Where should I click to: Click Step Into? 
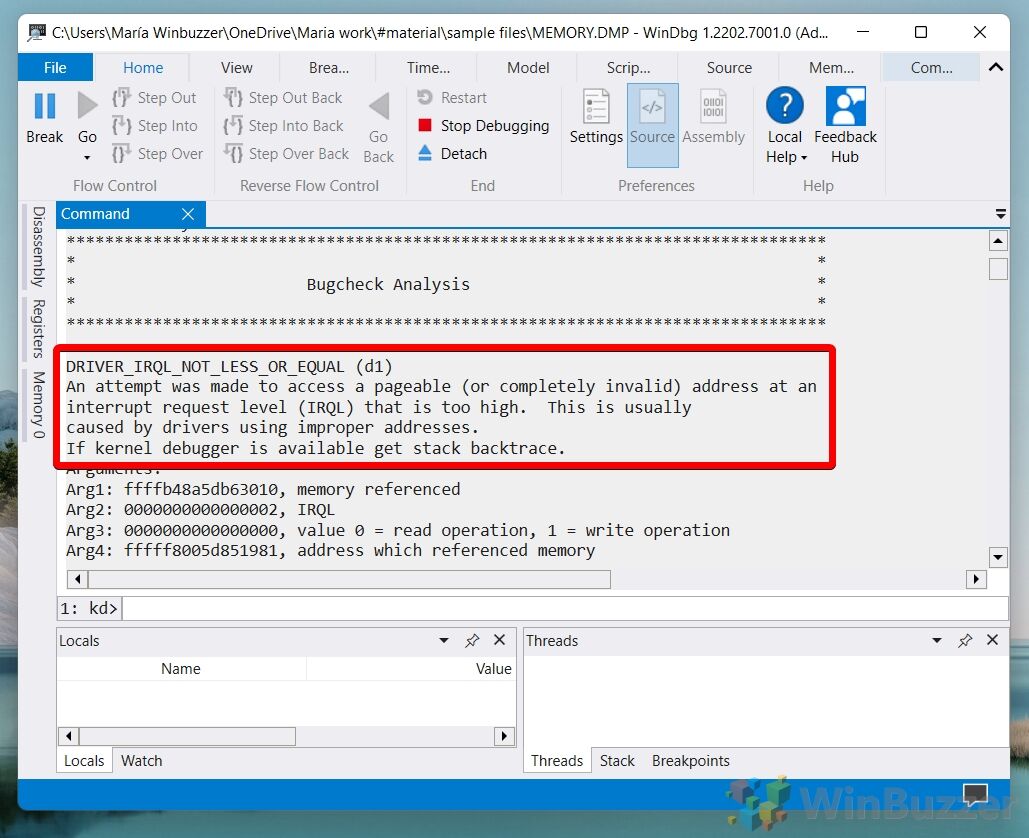[155, 125]
